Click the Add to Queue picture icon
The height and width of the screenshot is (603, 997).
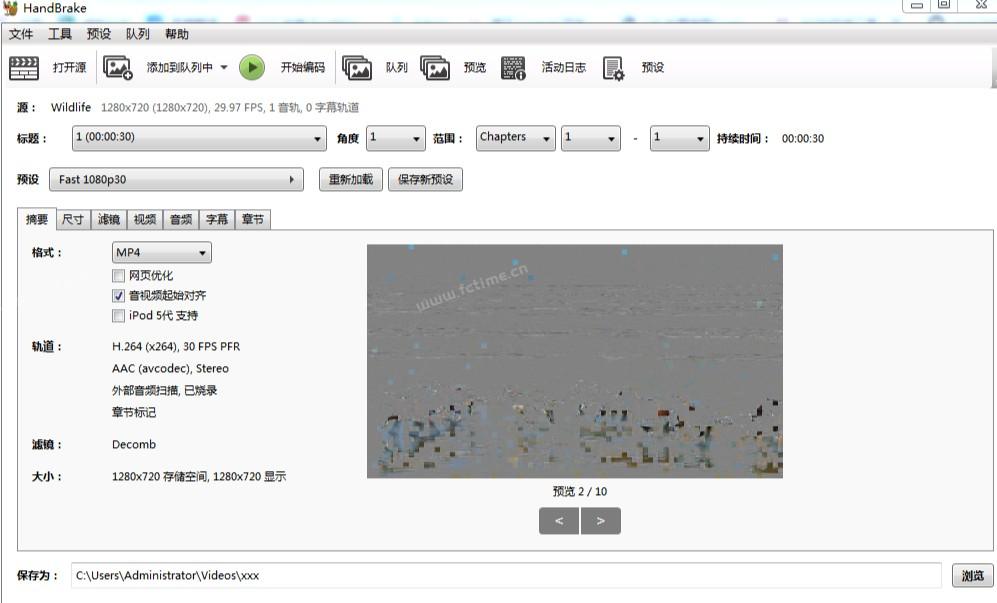tap(118, 67)
